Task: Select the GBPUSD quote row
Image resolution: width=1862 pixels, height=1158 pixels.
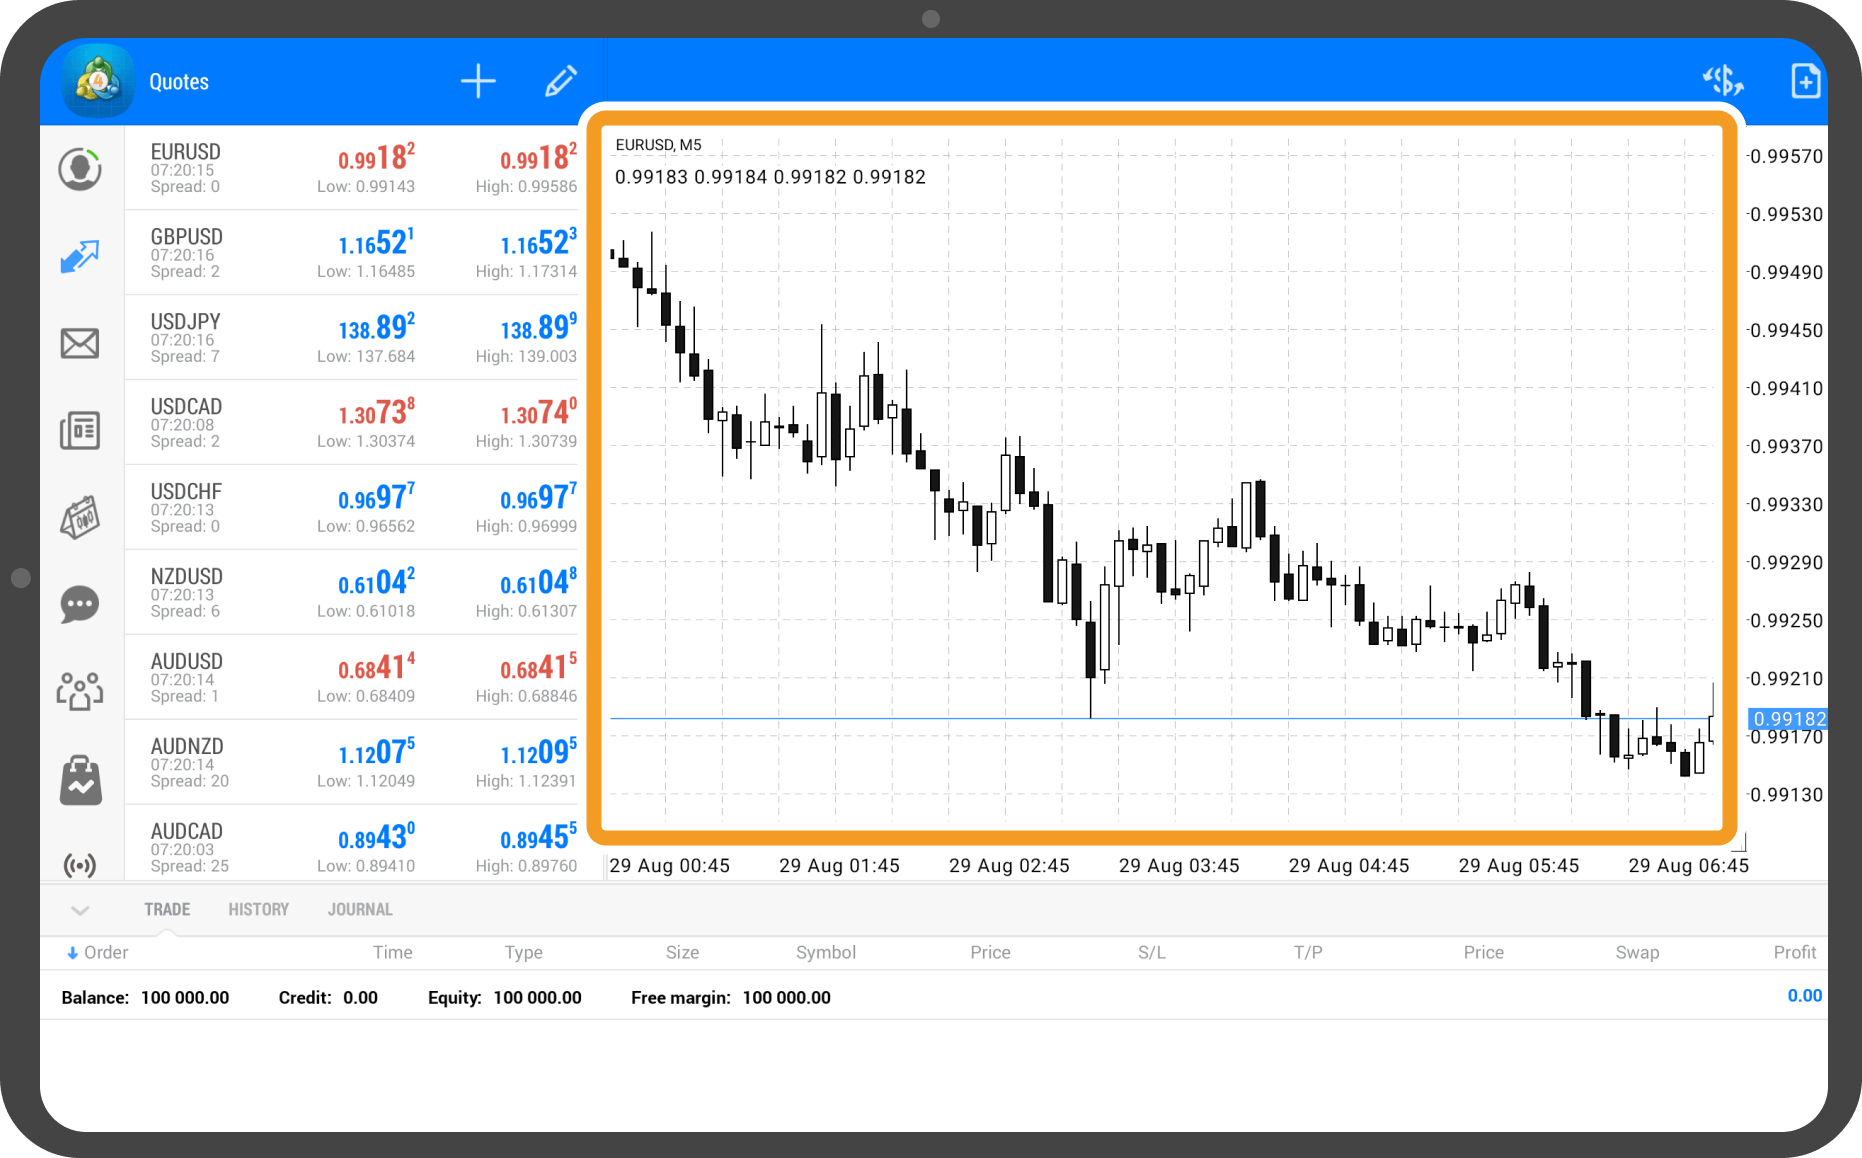Action: pyautogui.click(x=352, y=253)
